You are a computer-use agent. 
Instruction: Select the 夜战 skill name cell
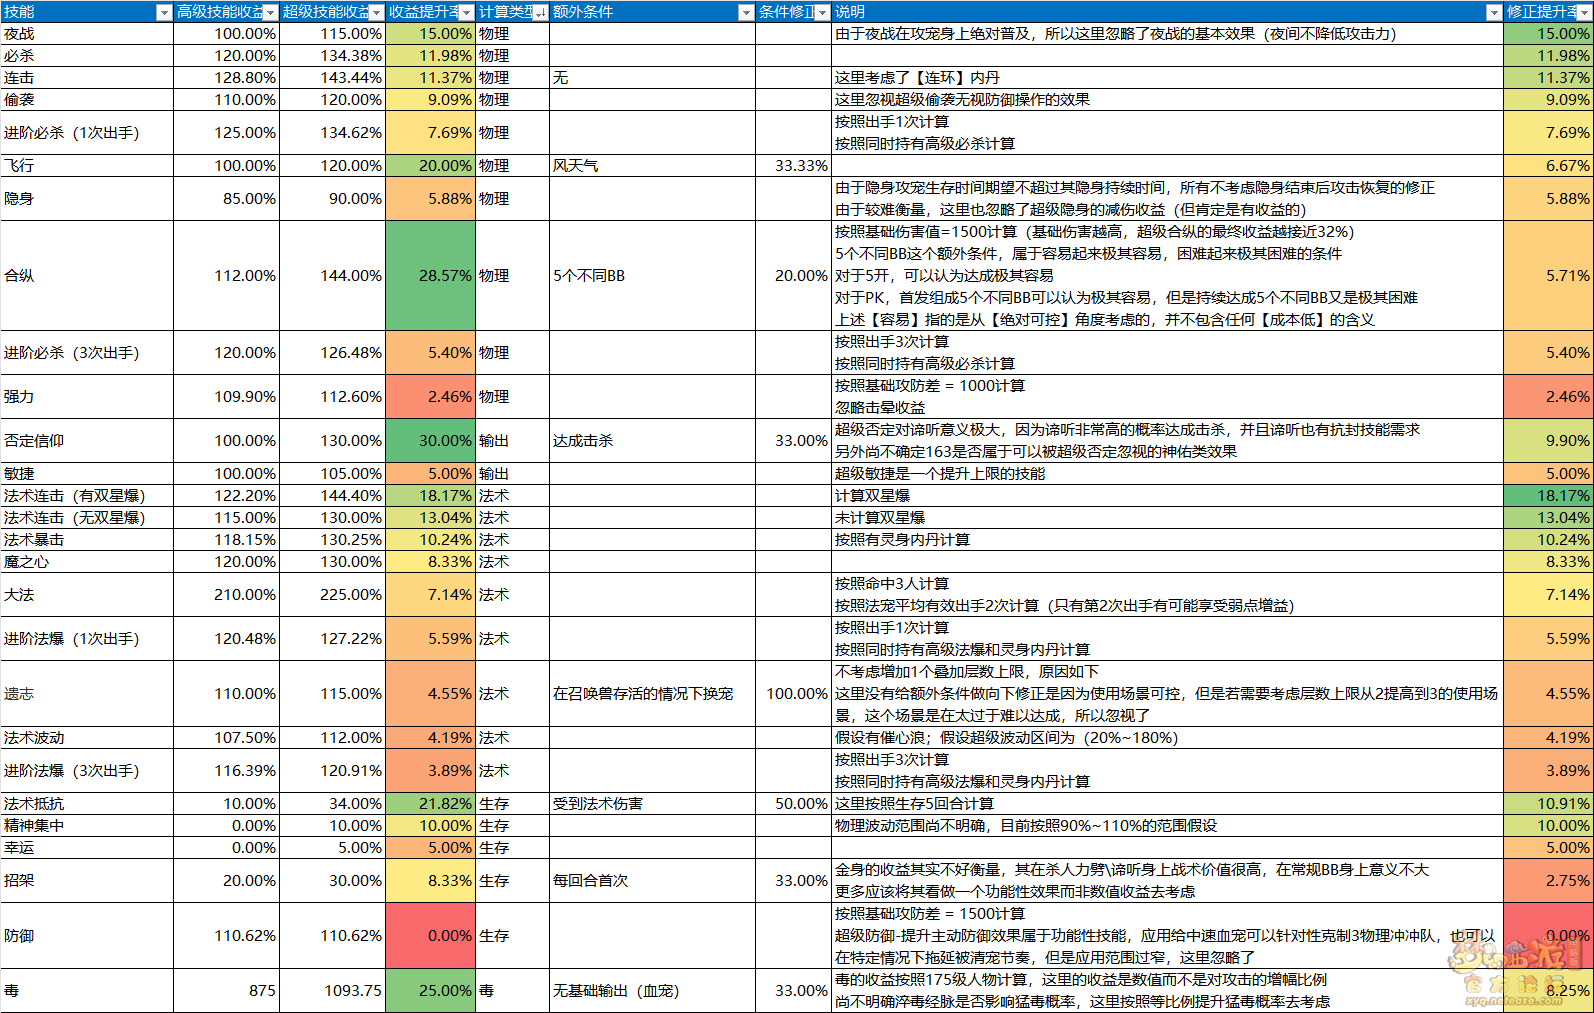(x=87, y=34)
